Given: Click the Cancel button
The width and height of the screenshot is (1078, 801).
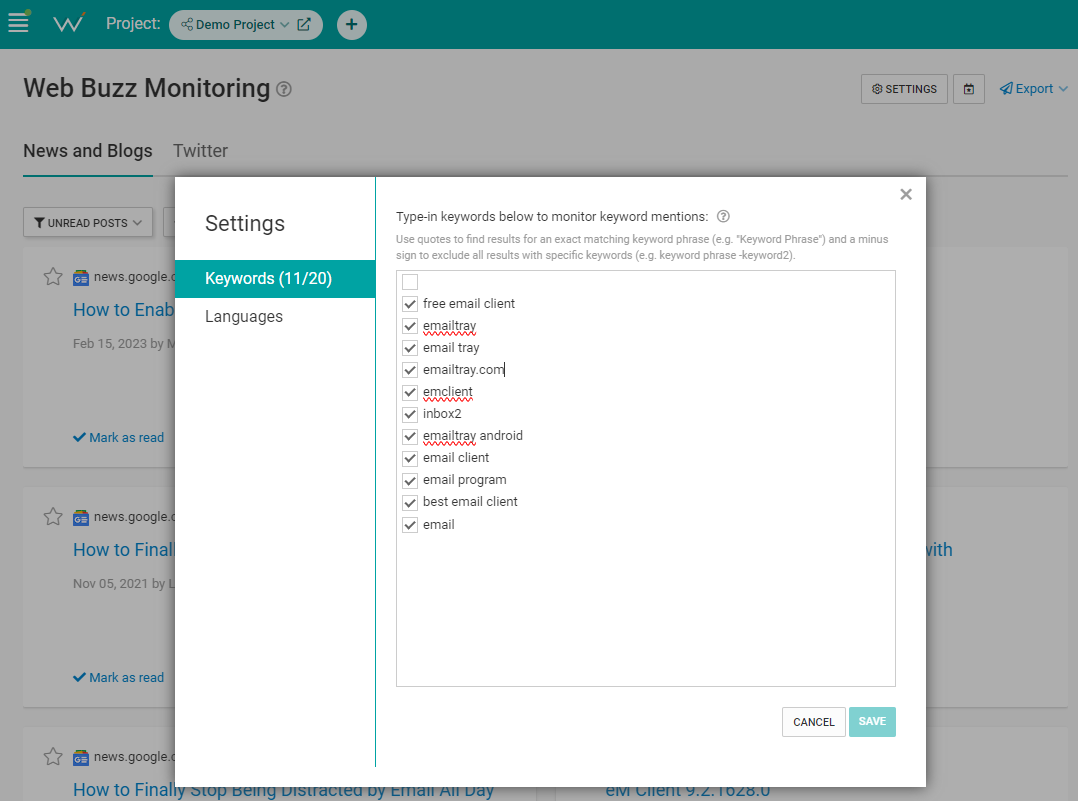Looking at the screenshot, I should [813, 722].
